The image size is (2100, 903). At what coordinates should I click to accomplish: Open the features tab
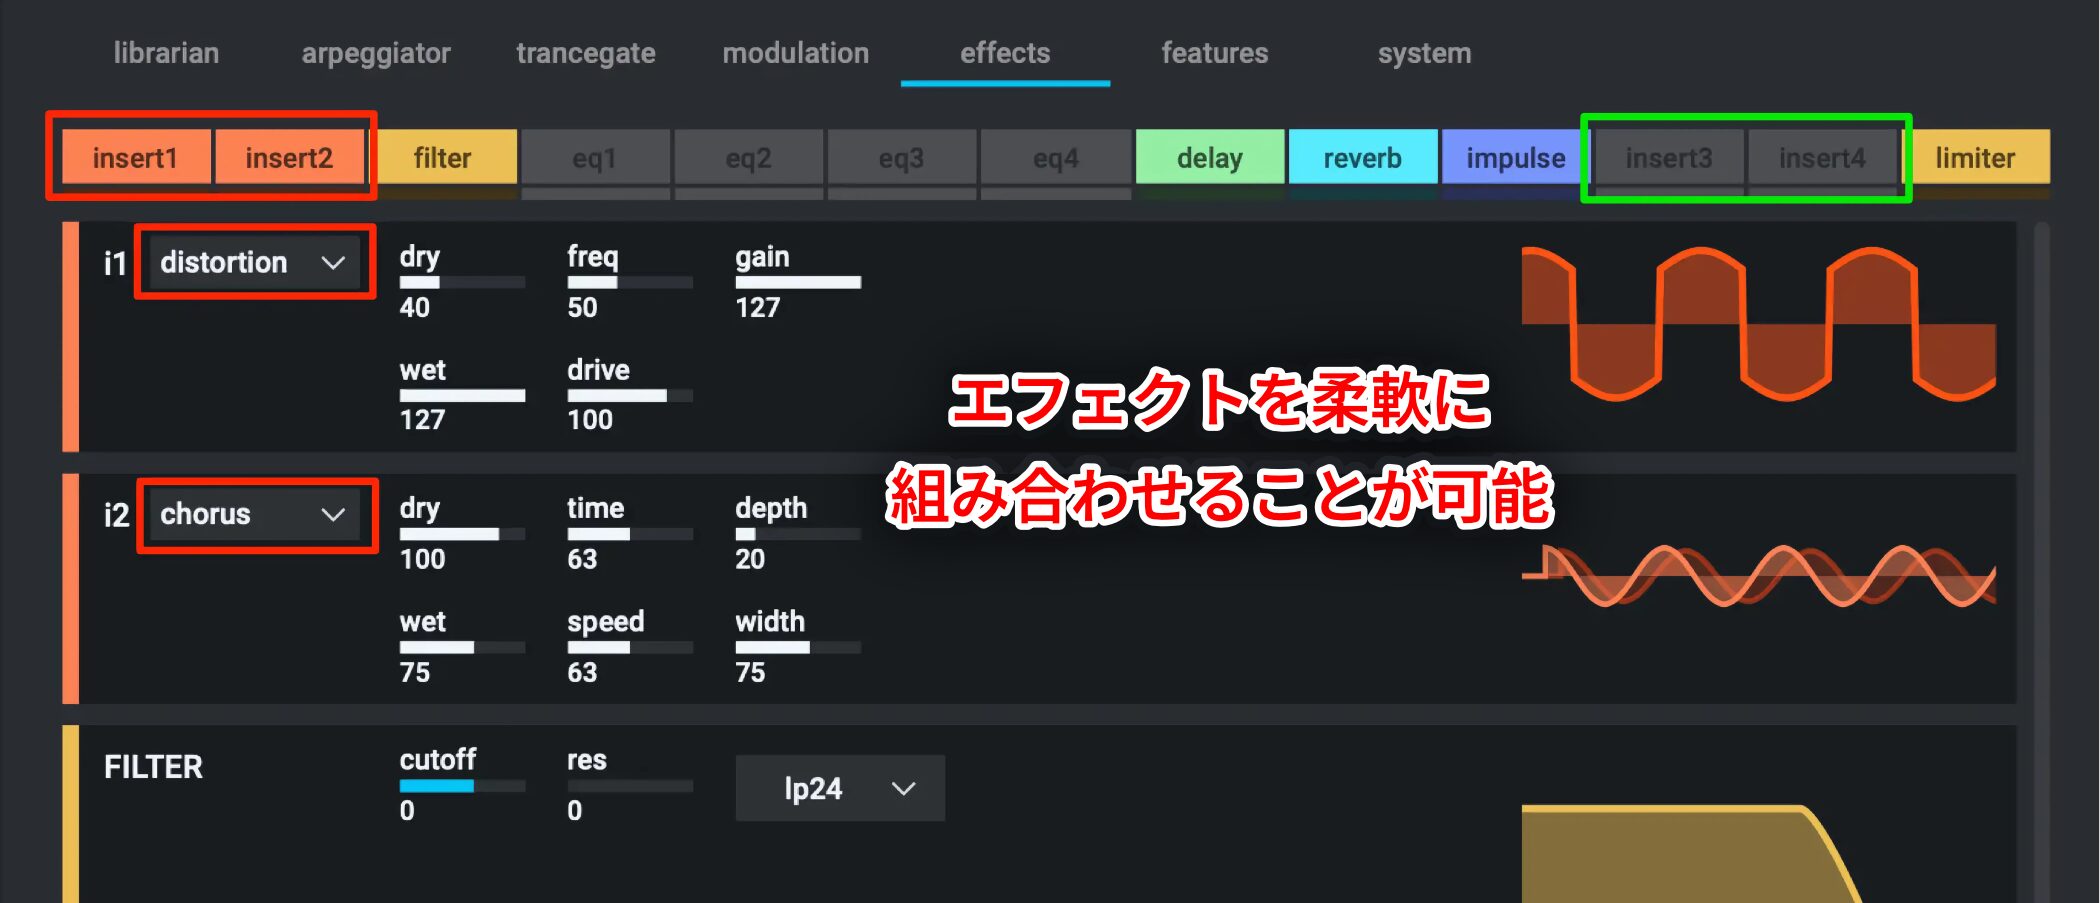pyautogui.click(x=1215, y=53)
